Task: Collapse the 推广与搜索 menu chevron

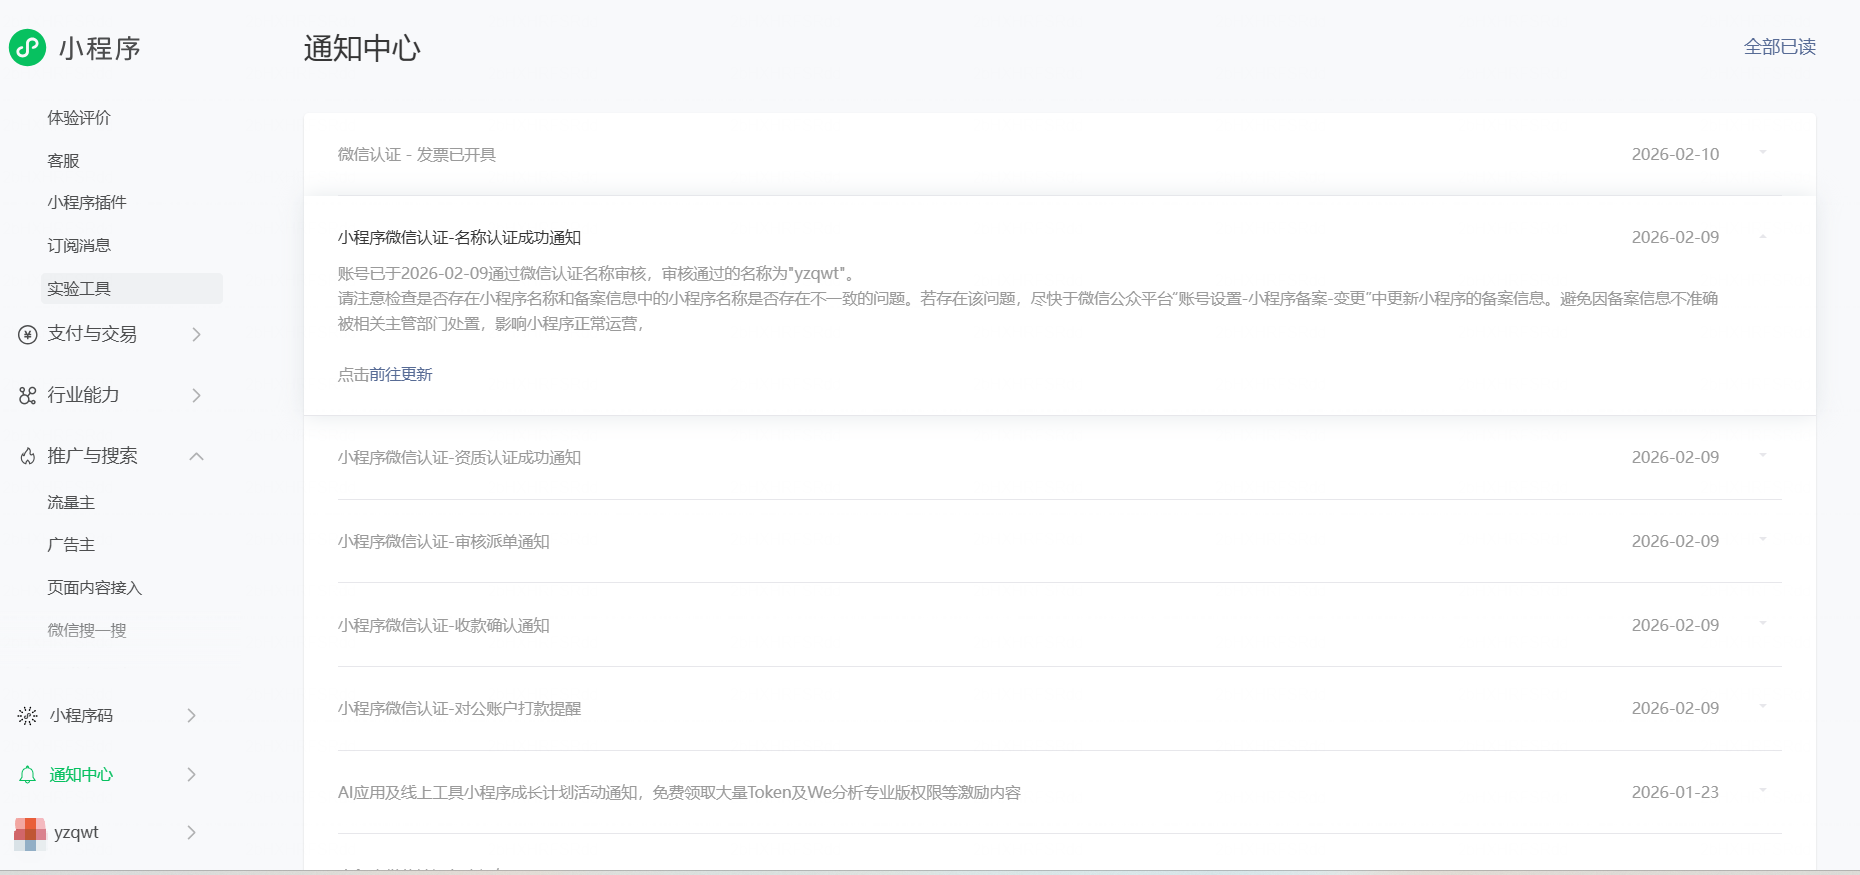Action: 196,456
